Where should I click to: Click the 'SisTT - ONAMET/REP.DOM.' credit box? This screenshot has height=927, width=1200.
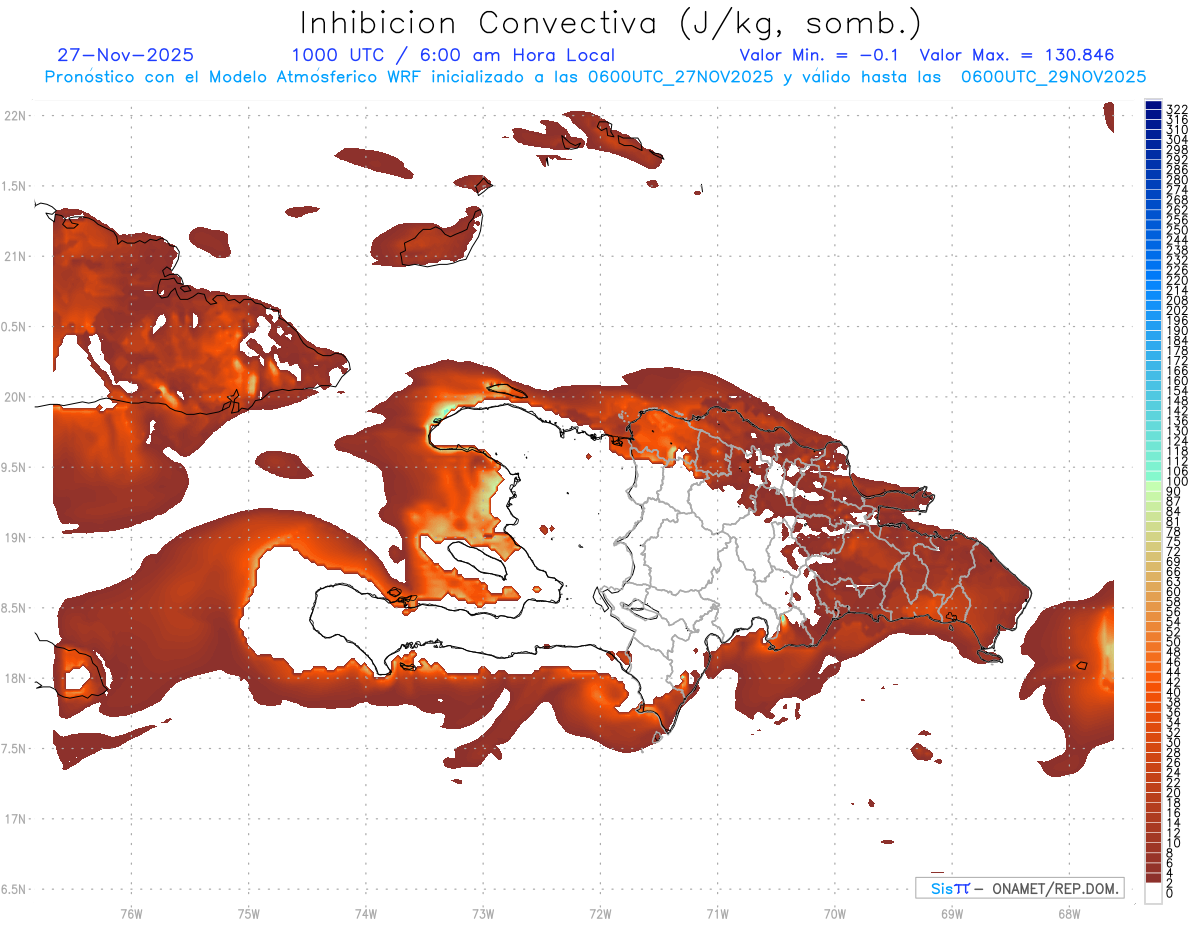click(1020, 888)
